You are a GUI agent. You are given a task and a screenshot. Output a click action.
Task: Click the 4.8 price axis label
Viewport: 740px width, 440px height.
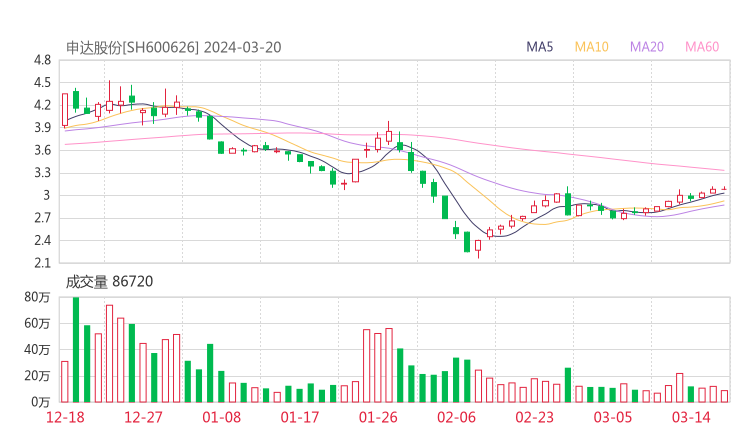pos(42,60)
